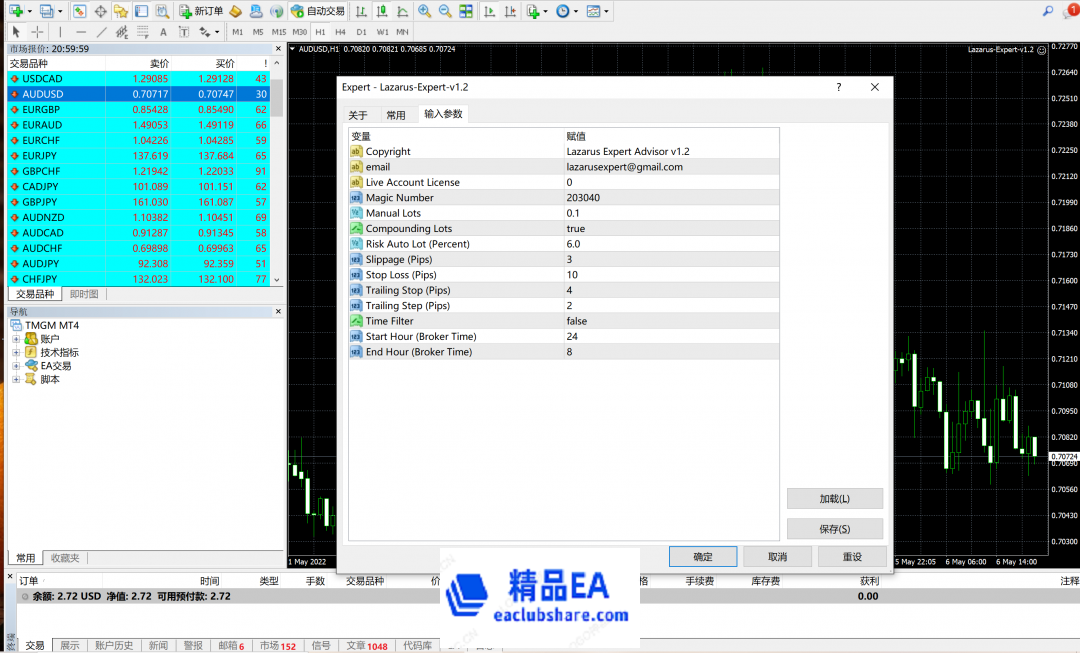Switch chart to line chart icon
1080x653 pixels.
[402, 11]
